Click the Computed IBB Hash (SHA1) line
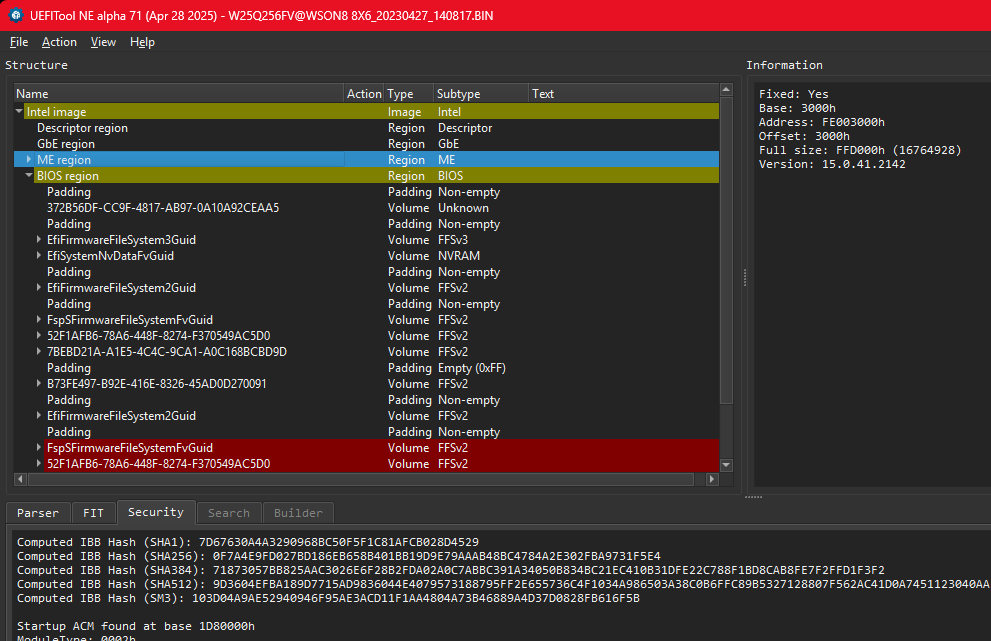991x641 pixels. coord(248,542)
